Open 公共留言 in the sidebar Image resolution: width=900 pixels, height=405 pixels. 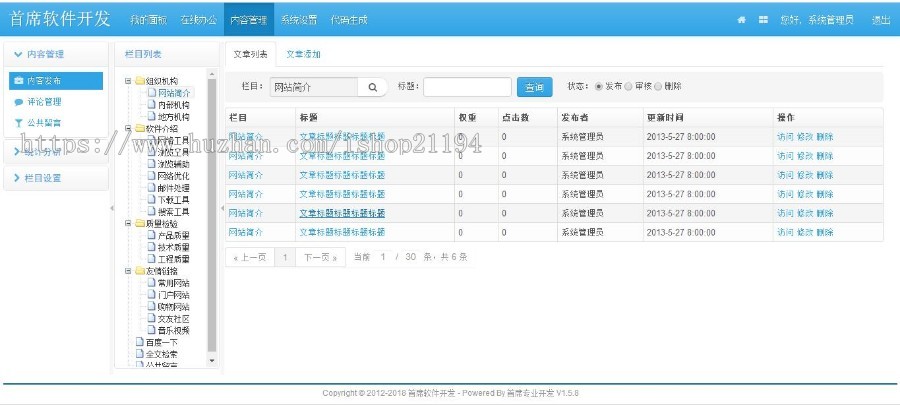[x=44, y=123]
